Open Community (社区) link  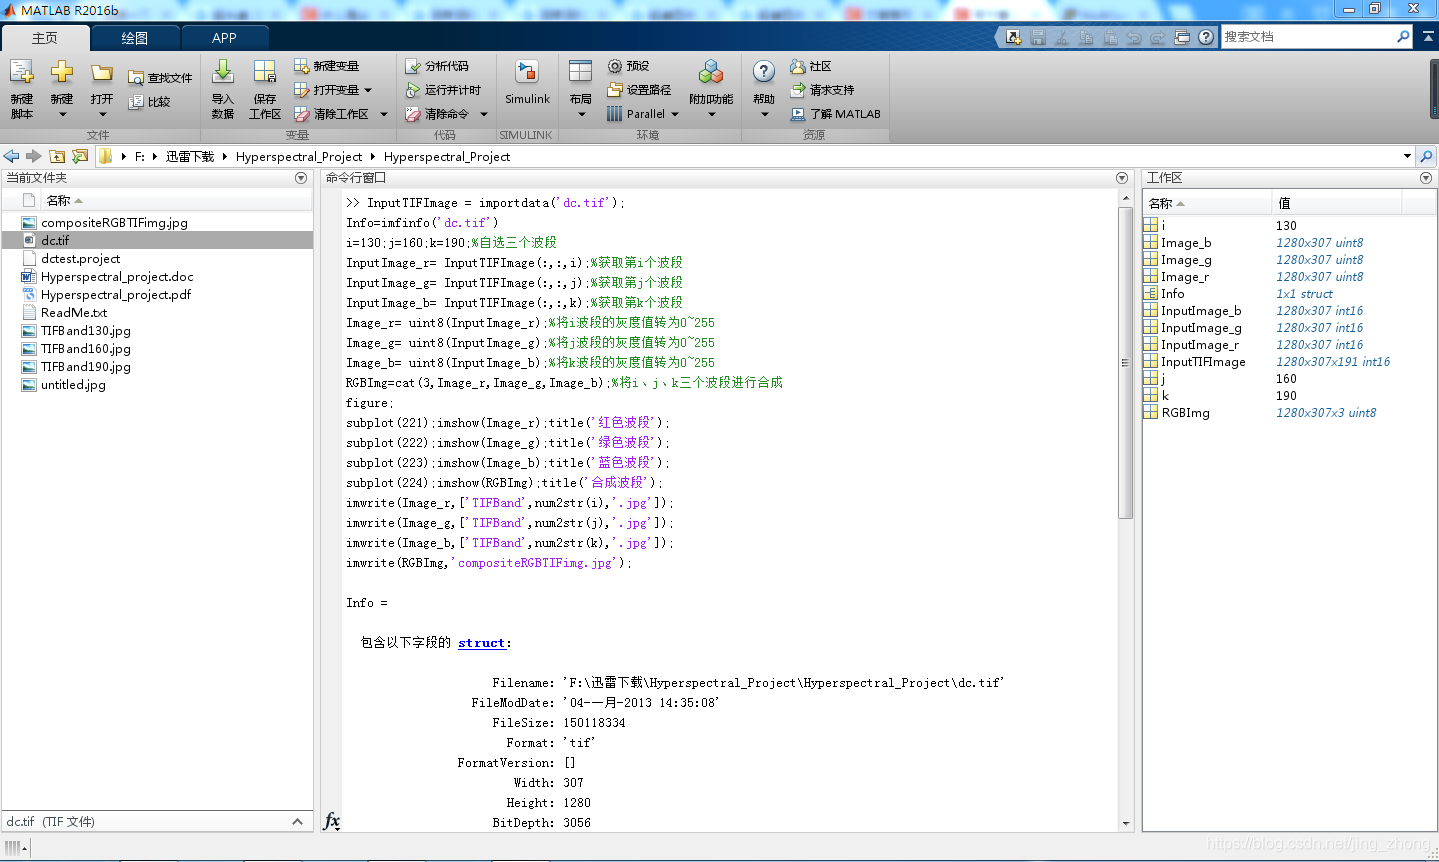pos(811,66)
